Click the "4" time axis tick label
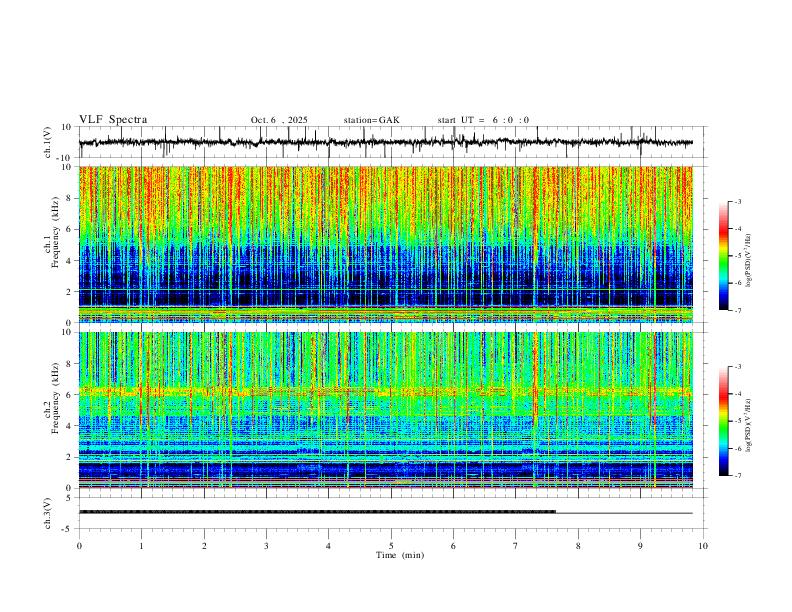Screen dimensions: 792x612 pos(328,546)
